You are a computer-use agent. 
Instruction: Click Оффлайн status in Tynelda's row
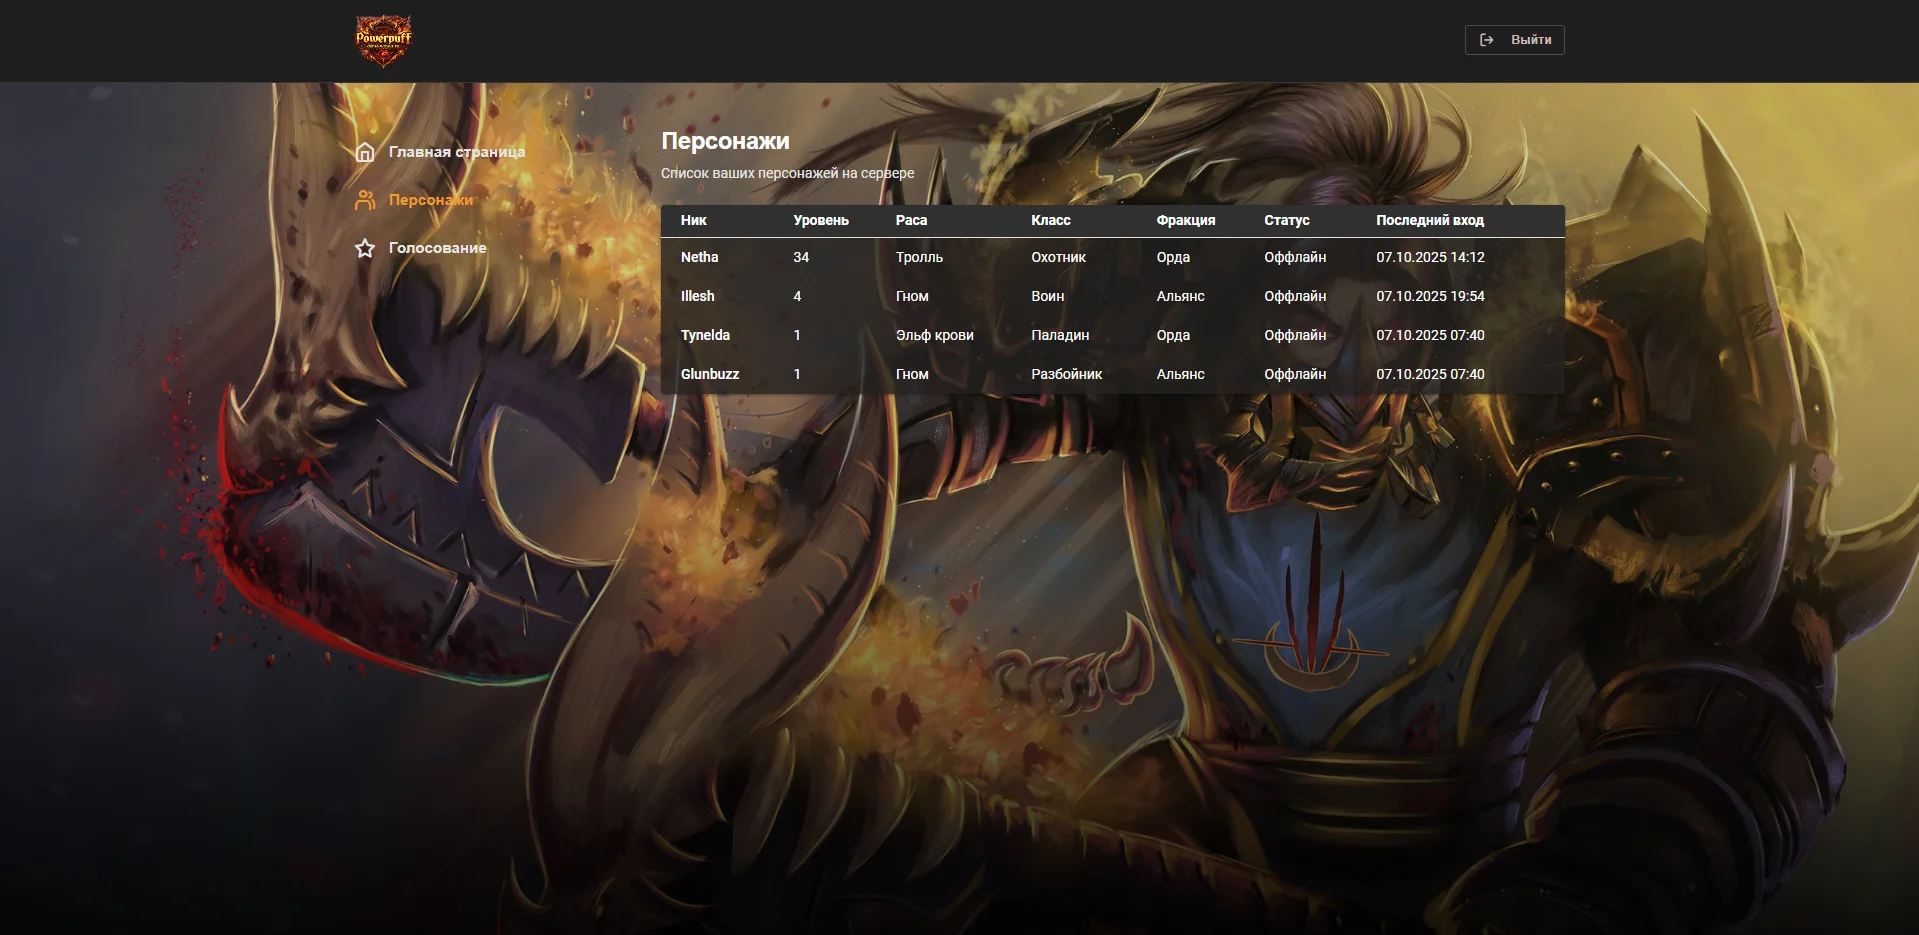tap(1295, 335)
